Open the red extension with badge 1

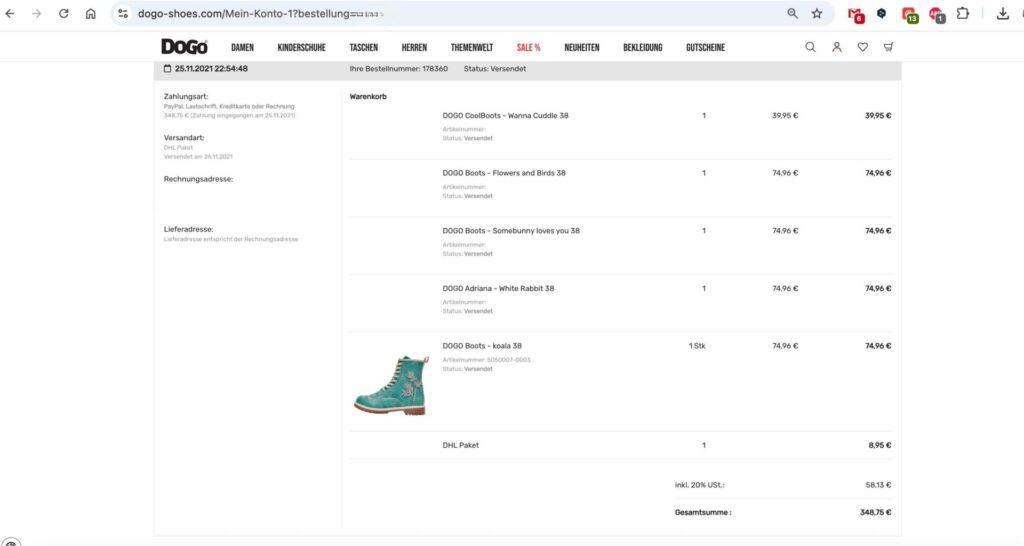pos(936,14)
